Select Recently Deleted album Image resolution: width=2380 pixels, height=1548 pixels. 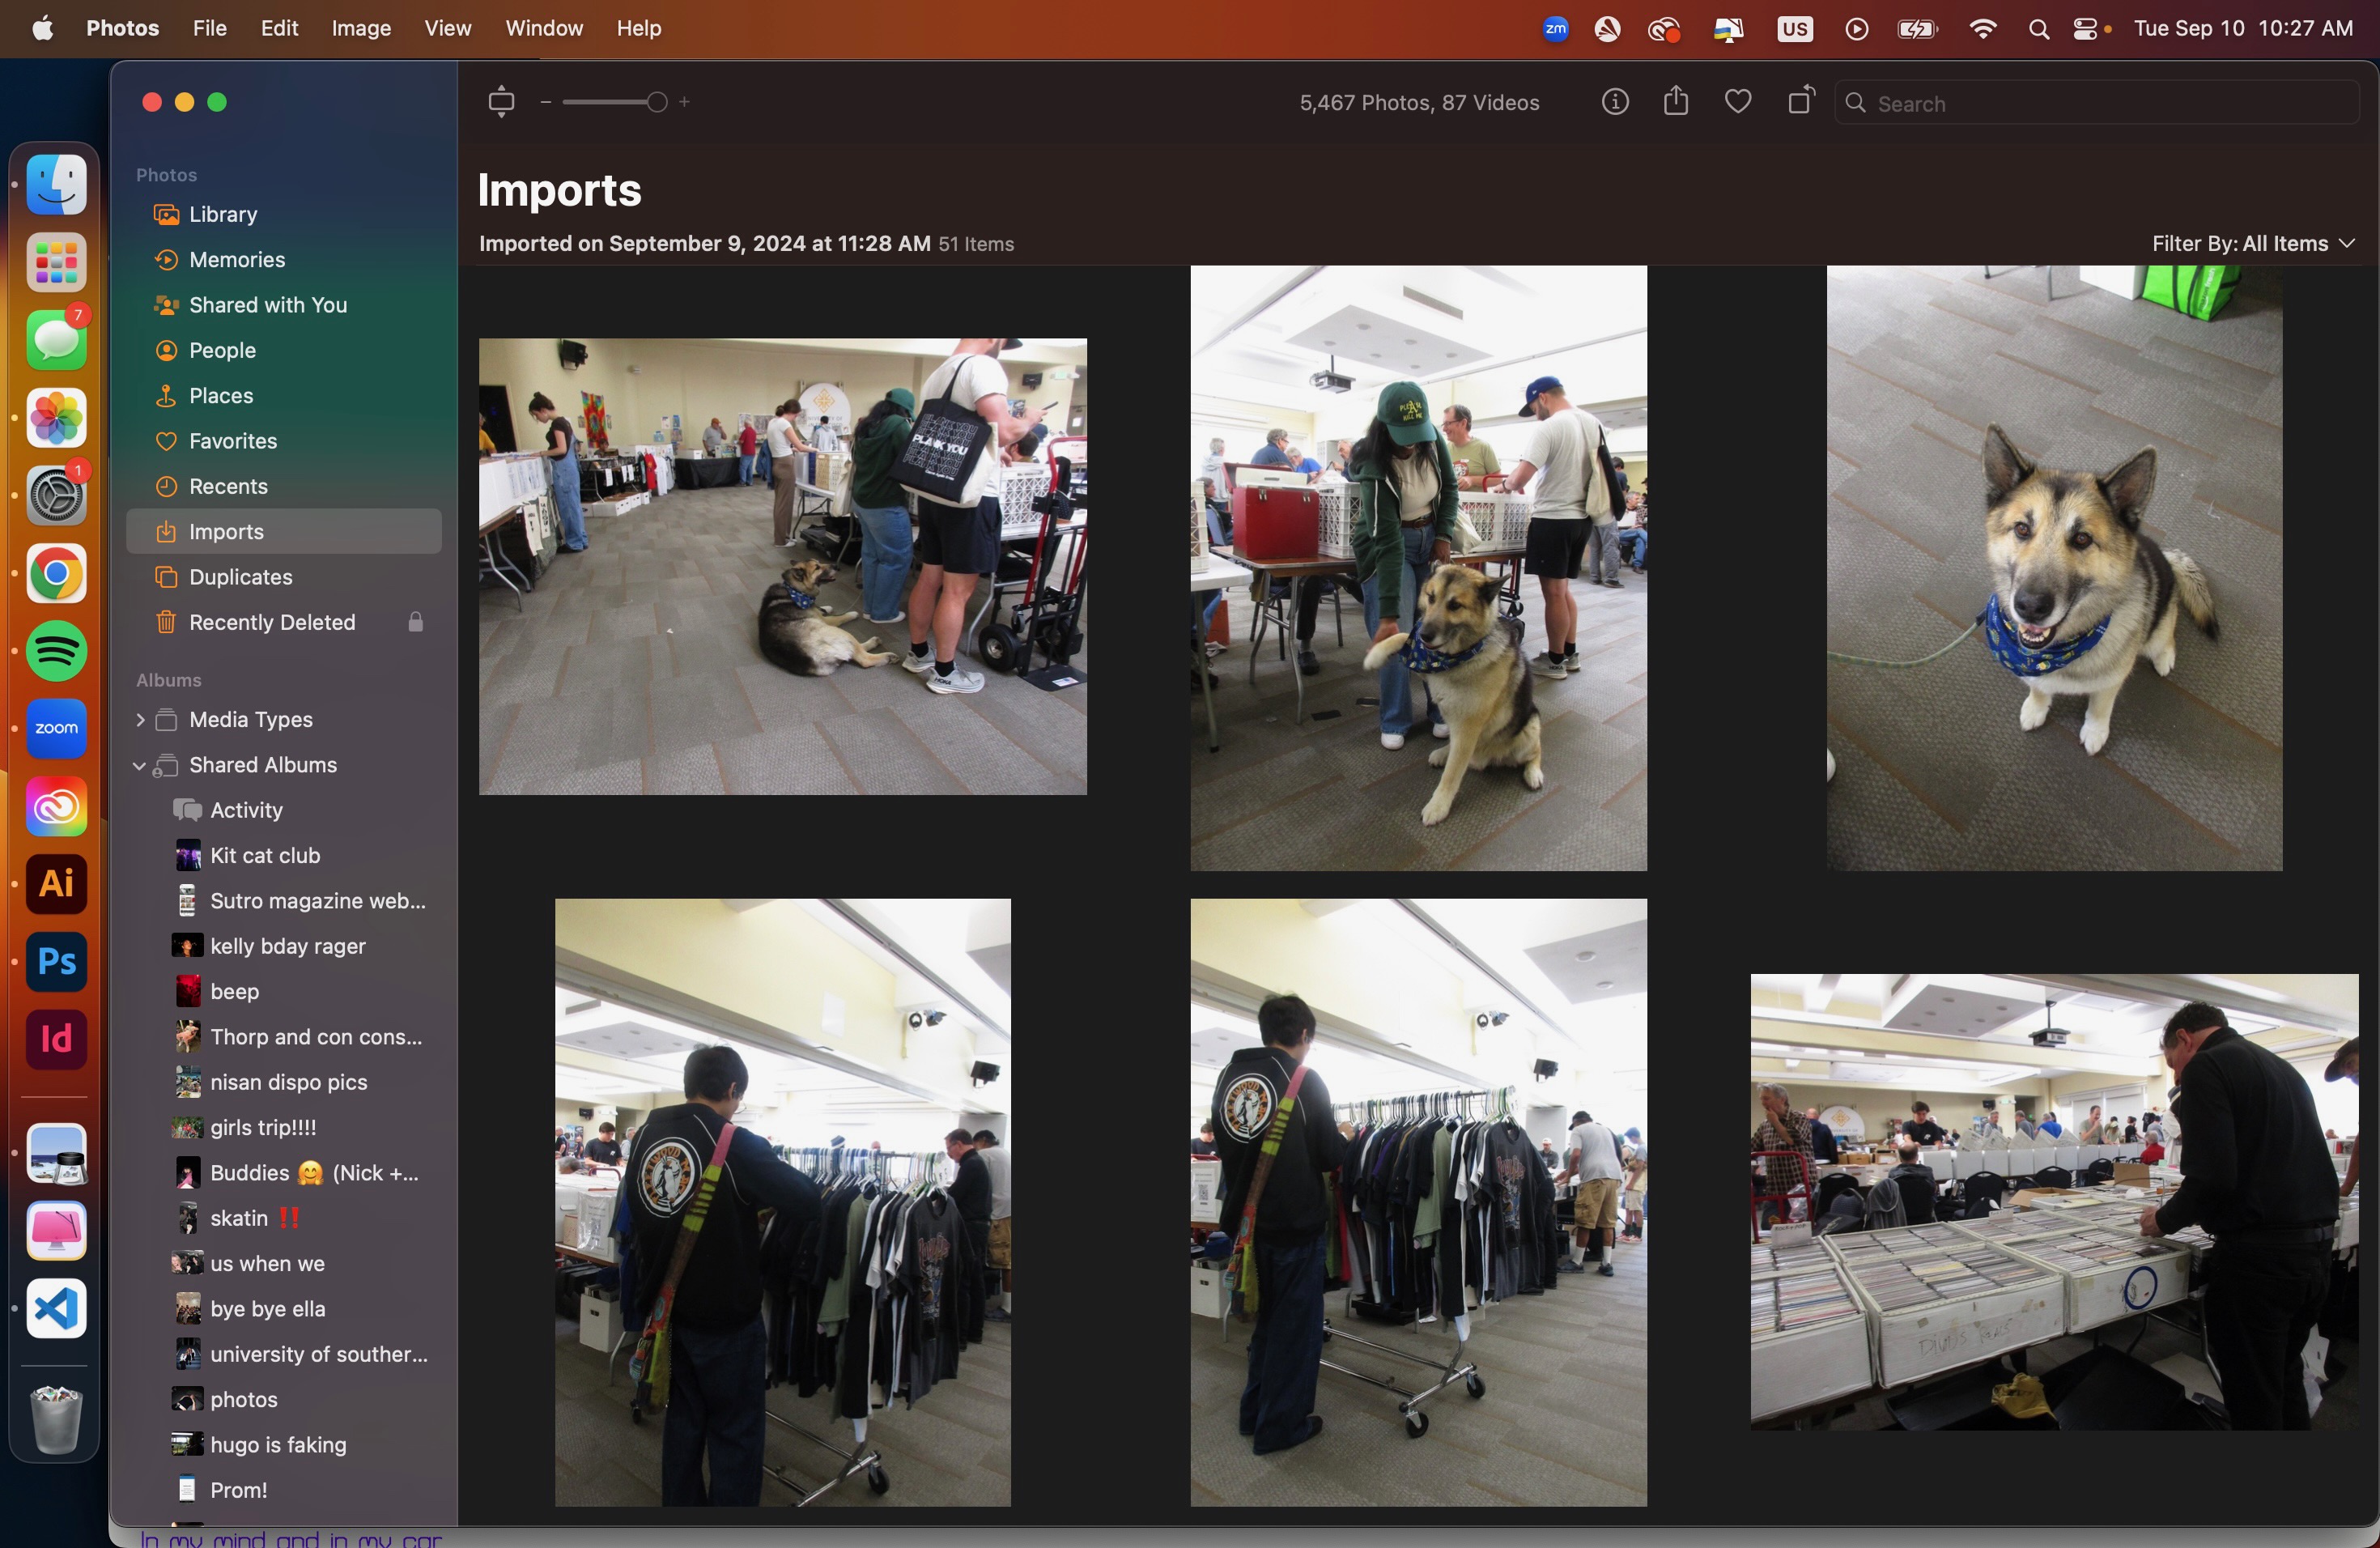(270, 621)
